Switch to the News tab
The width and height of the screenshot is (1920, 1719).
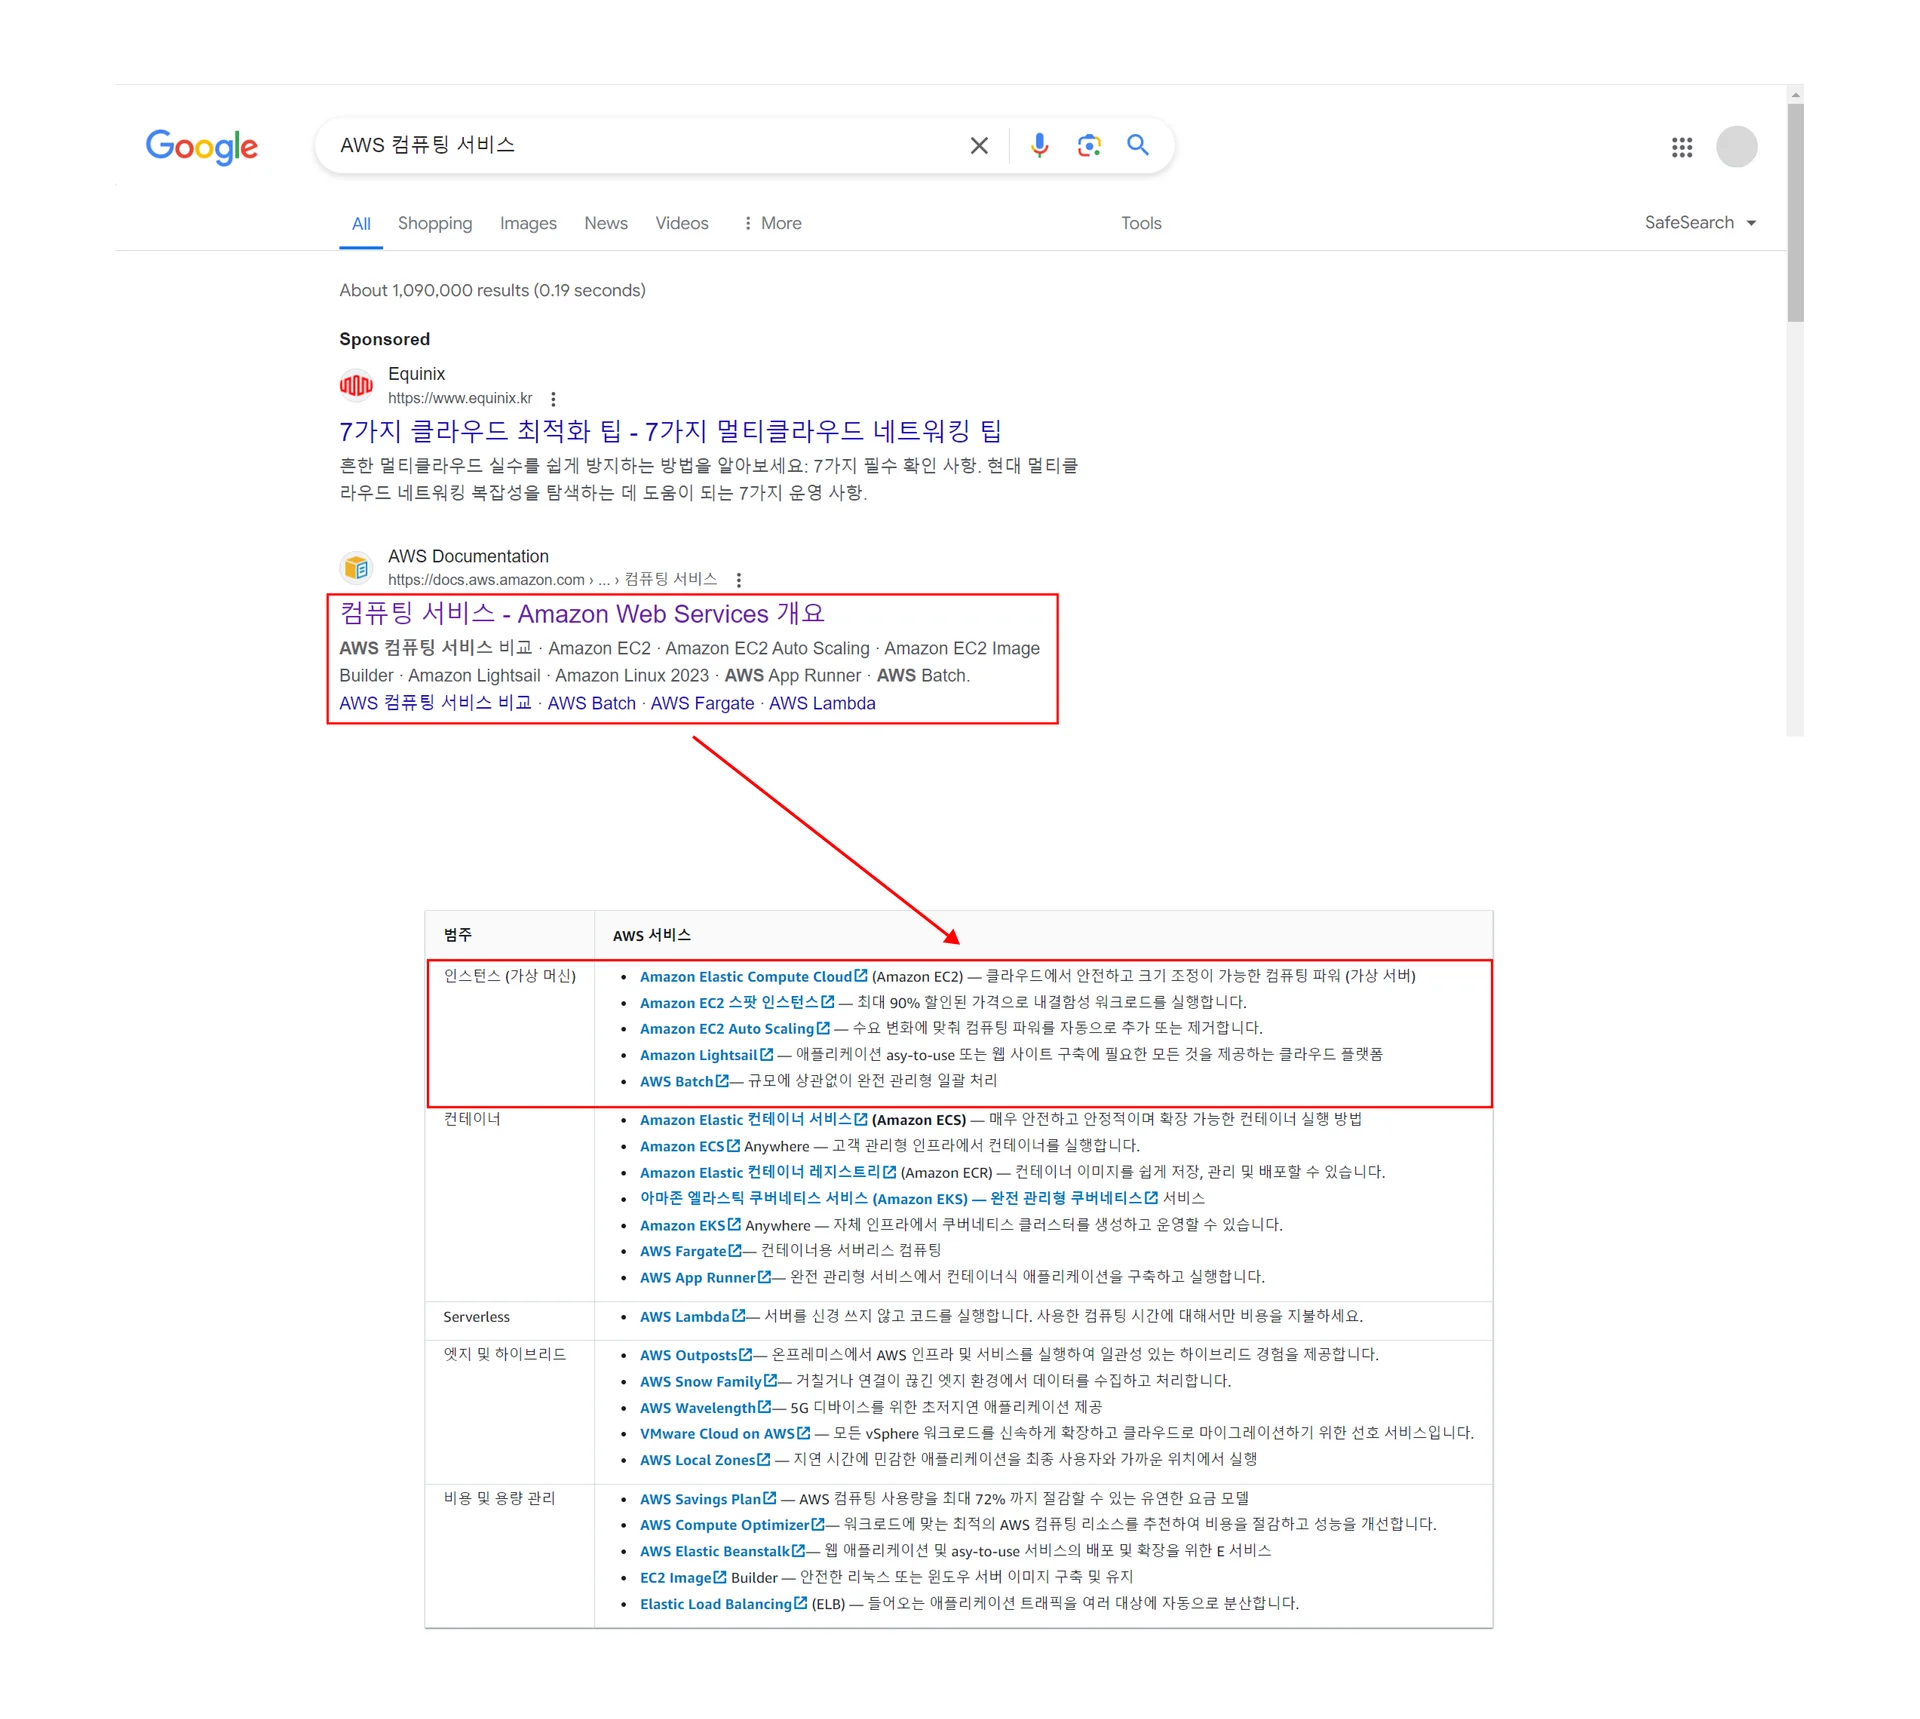(605, 224)
